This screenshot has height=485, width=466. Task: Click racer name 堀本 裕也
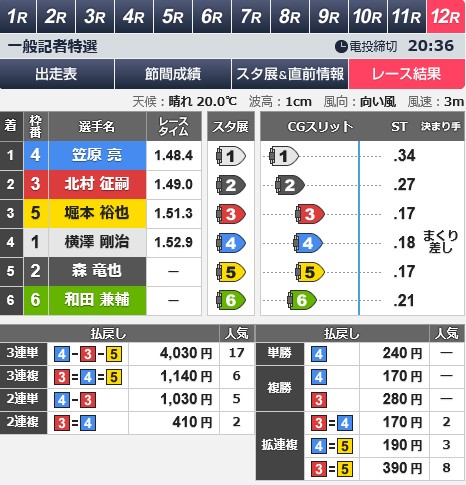point(97,213)
